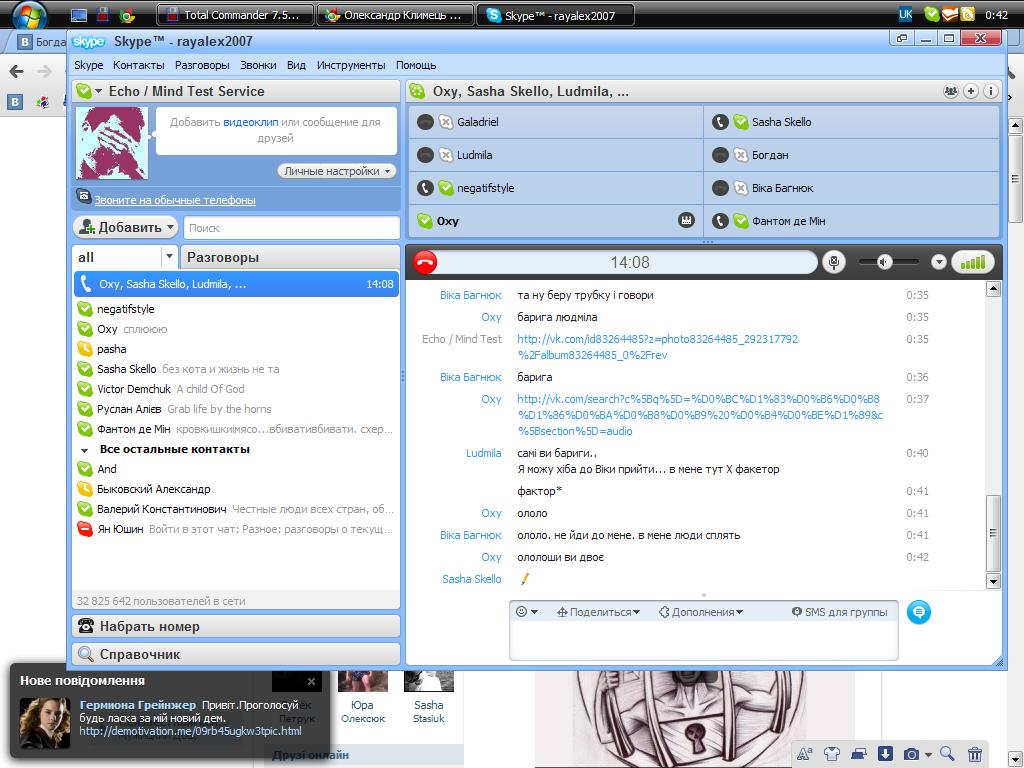Screen dimensions: 1024x768
Task: Open the Поделиться share dropdown
Action: click(598, 612)
